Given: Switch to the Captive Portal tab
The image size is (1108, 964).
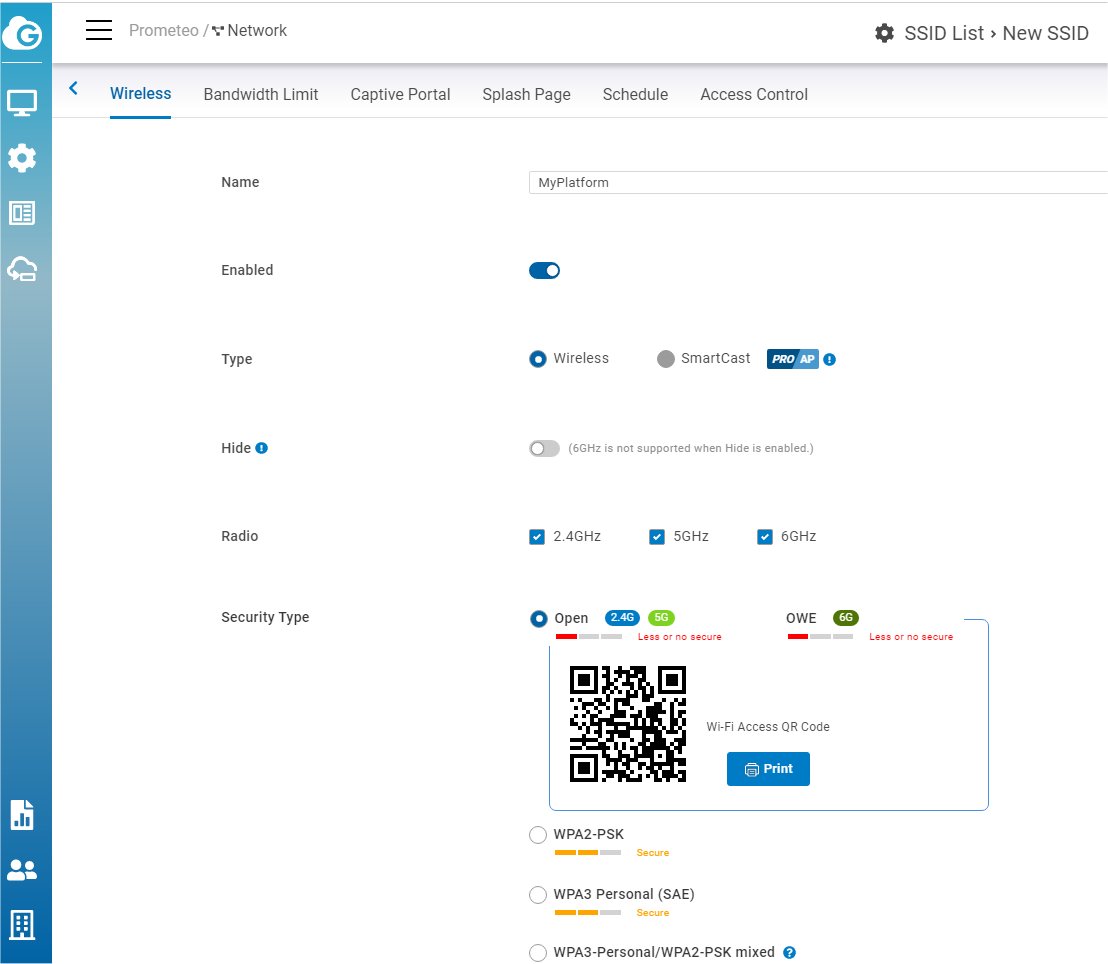Looking at the screenshot, I should pos(400,95).
